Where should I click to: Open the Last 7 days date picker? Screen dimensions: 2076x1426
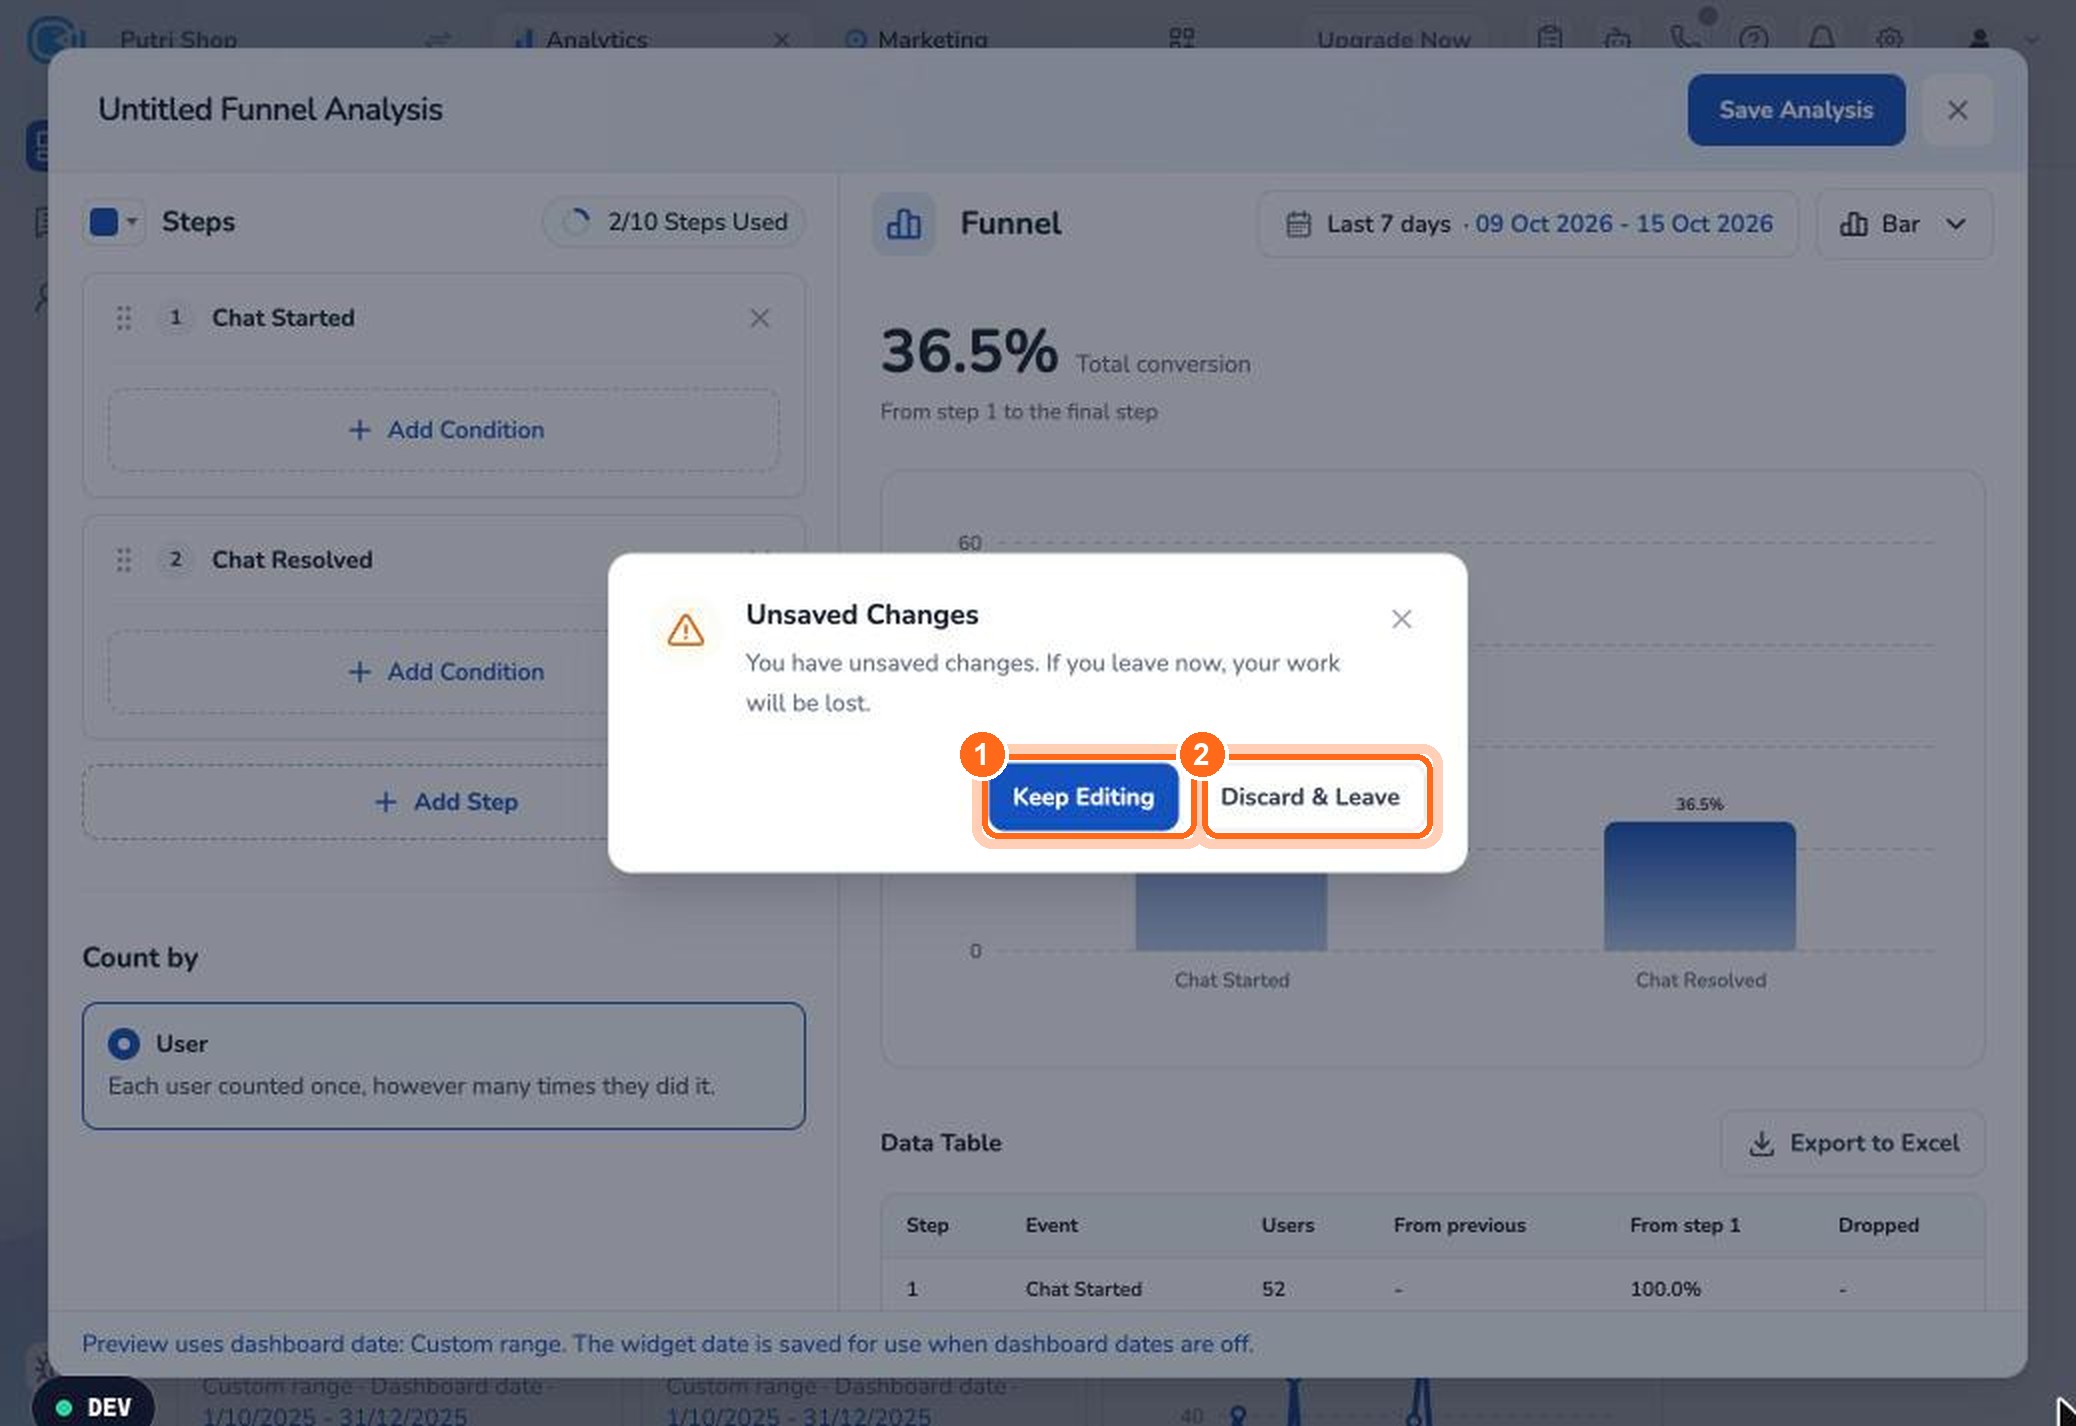(x=1528, y=224)
